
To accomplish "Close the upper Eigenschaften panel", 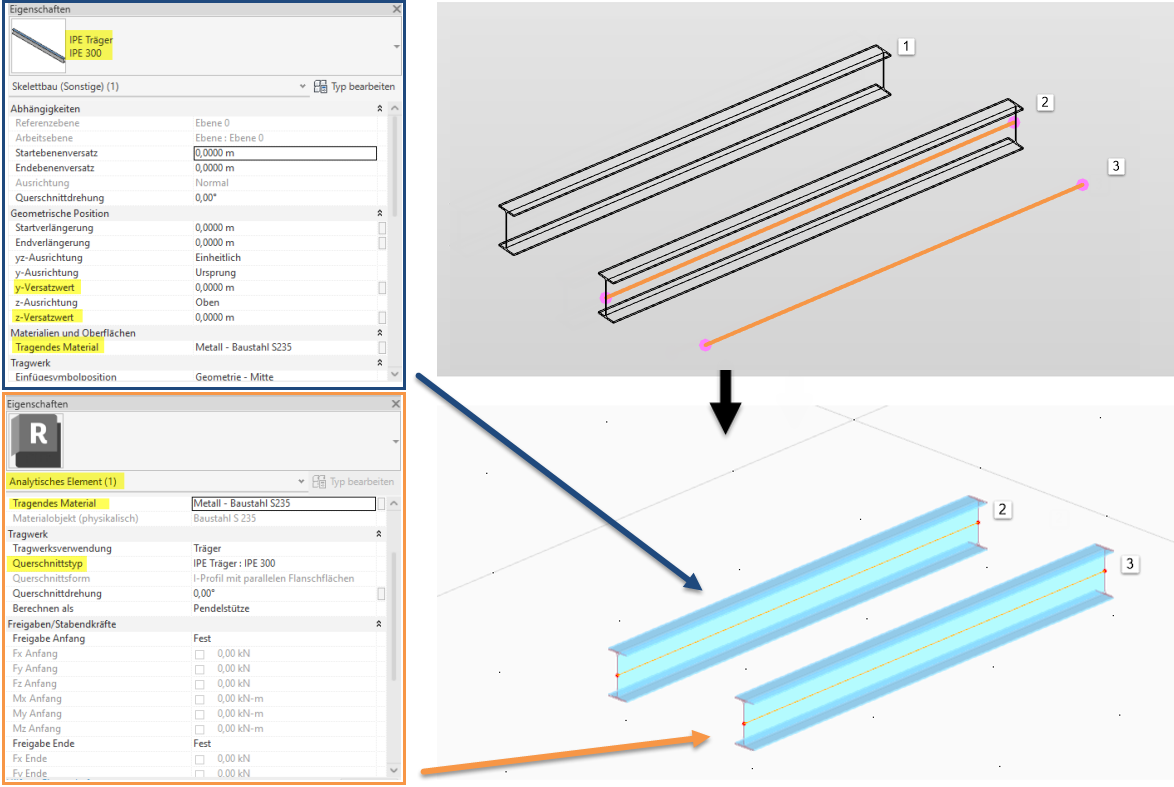I will click(397, 9).
